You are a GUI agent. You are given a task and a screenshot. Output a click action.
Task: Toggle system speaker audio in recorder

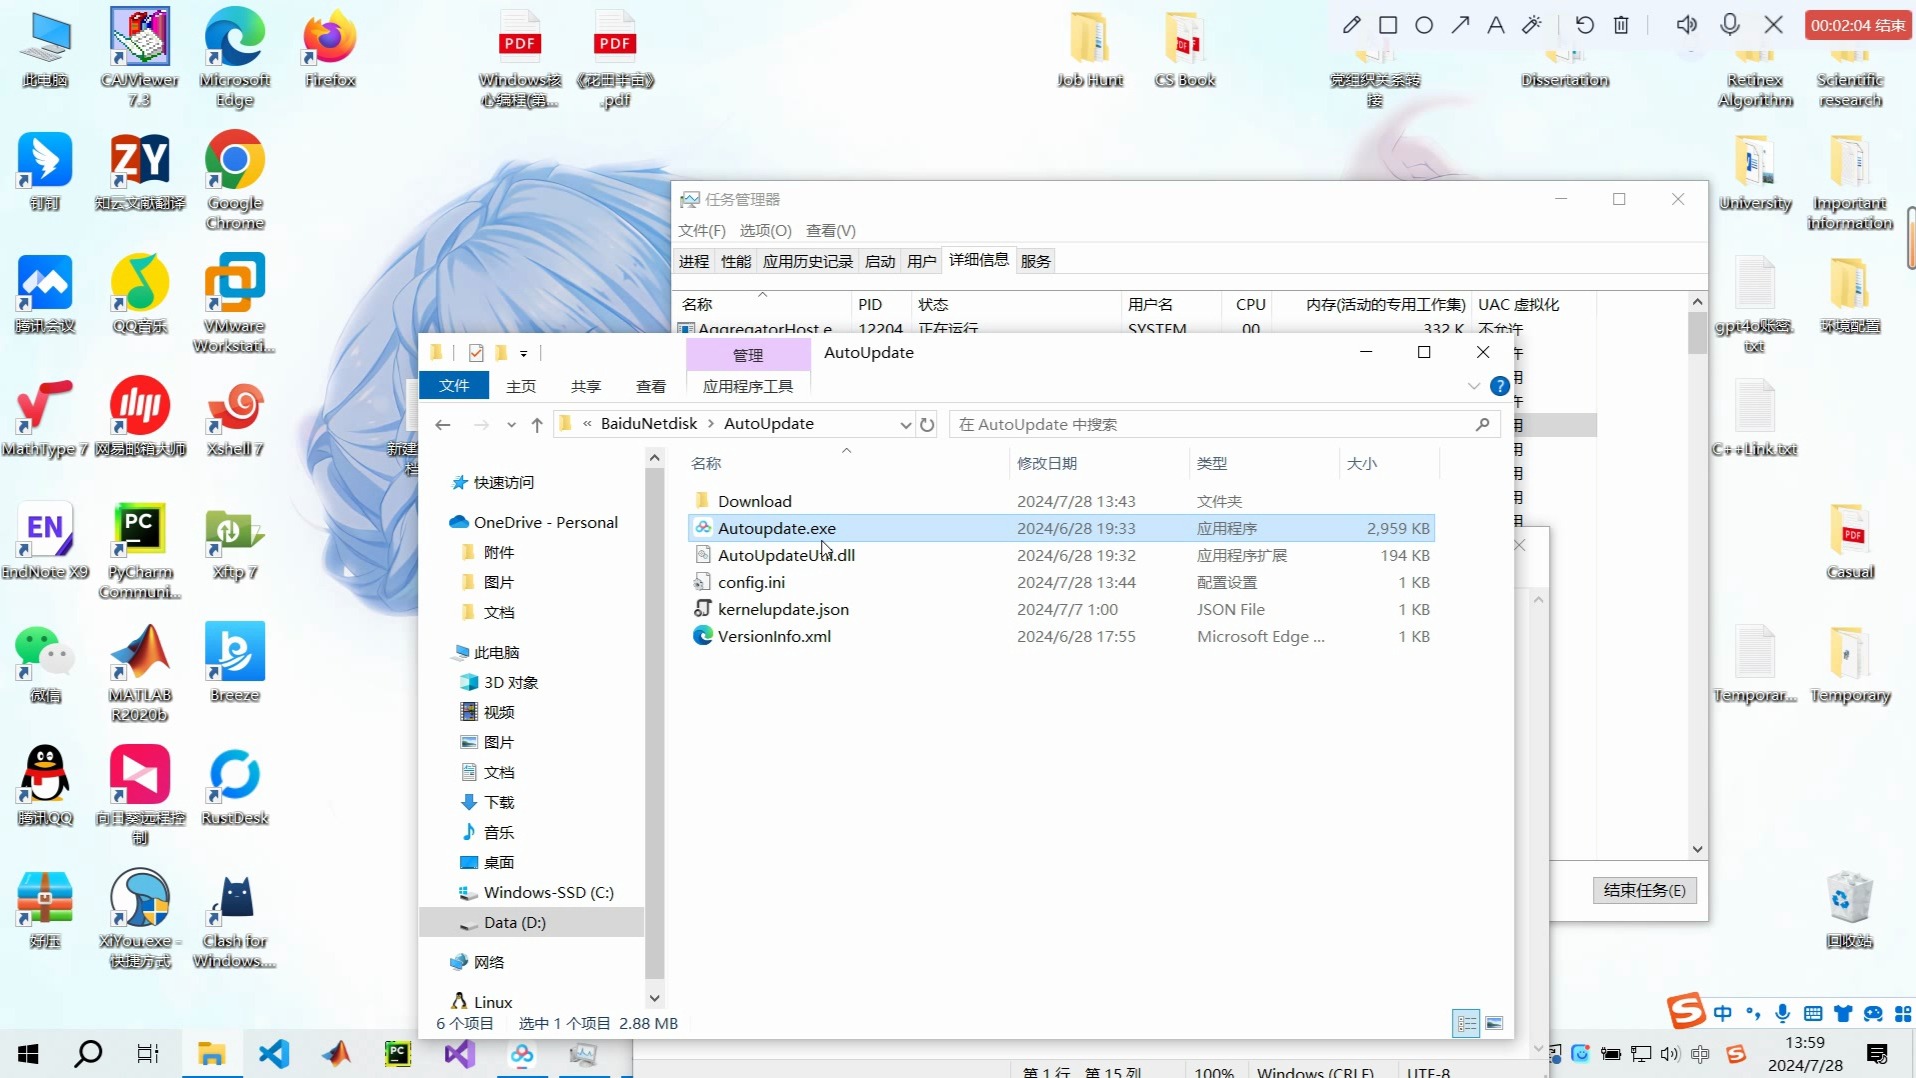[1686, 25]
